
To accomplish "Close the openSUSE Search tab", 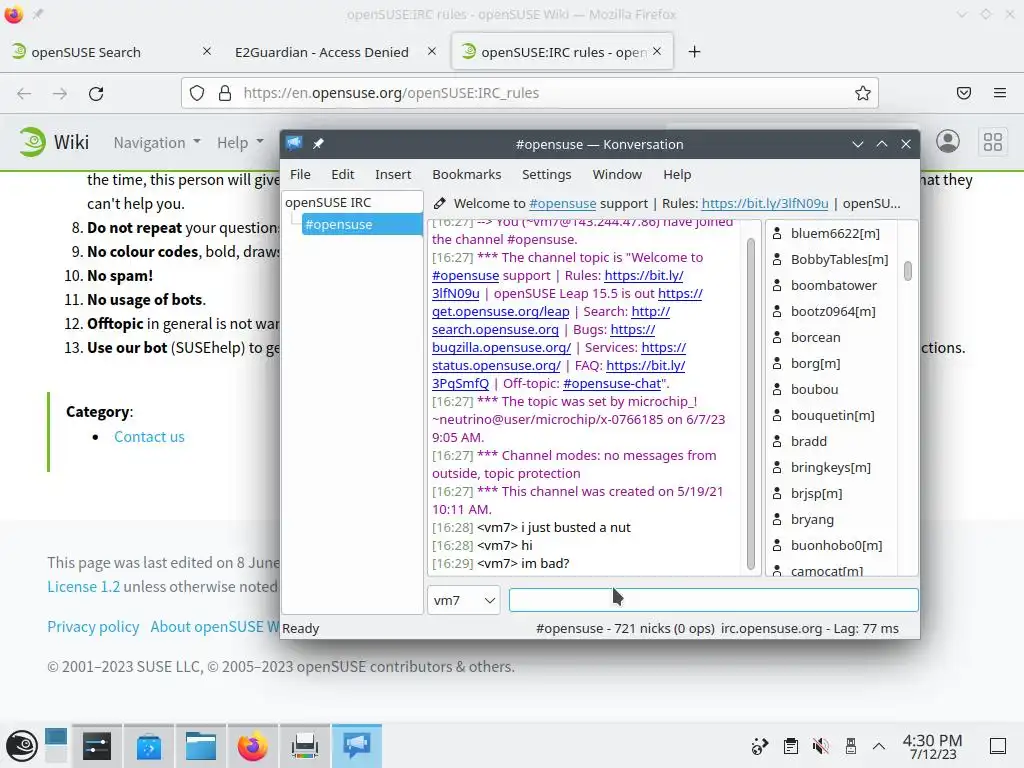I will [x=207, y=51].
